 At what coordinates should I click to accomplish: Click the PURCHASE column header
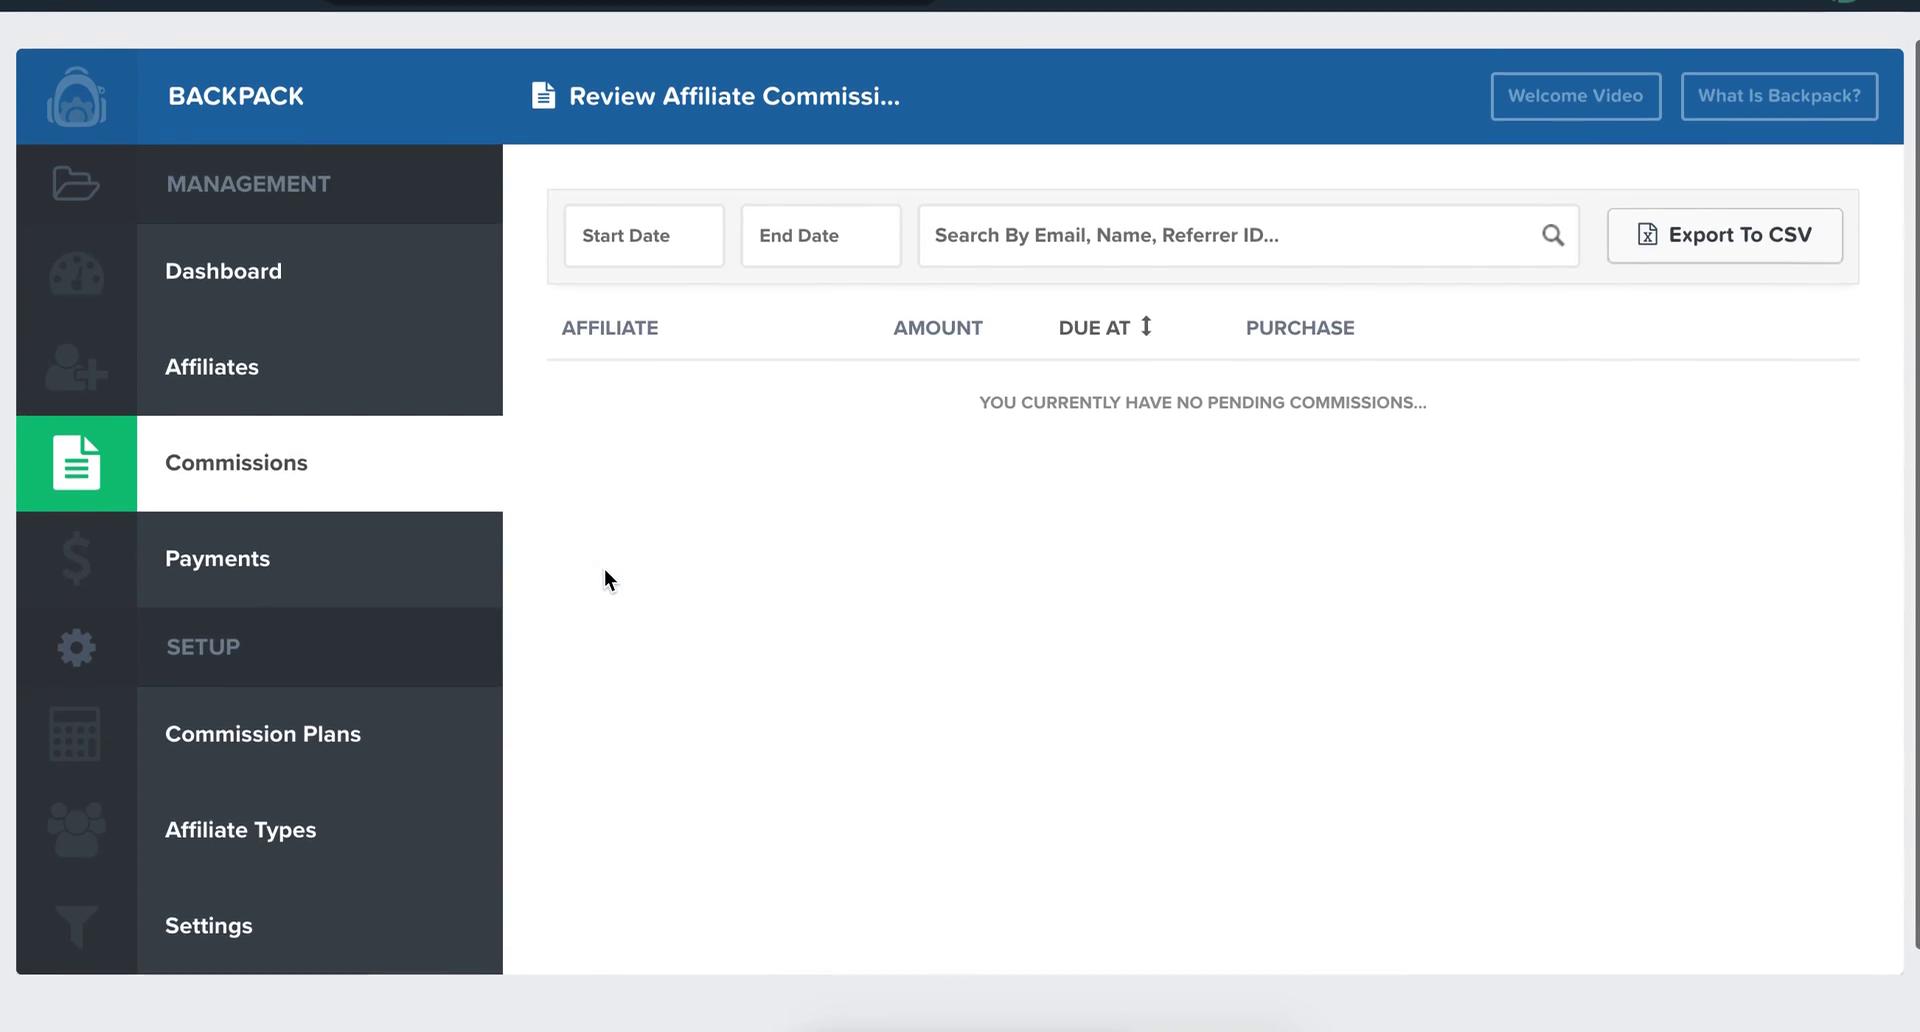tap(1300, 328)
